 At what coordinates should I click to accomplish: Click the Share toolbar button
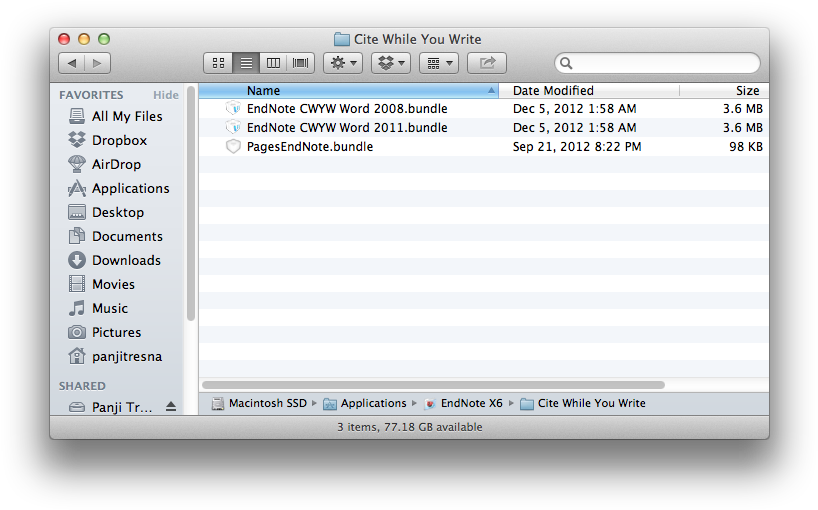[487, 63]
